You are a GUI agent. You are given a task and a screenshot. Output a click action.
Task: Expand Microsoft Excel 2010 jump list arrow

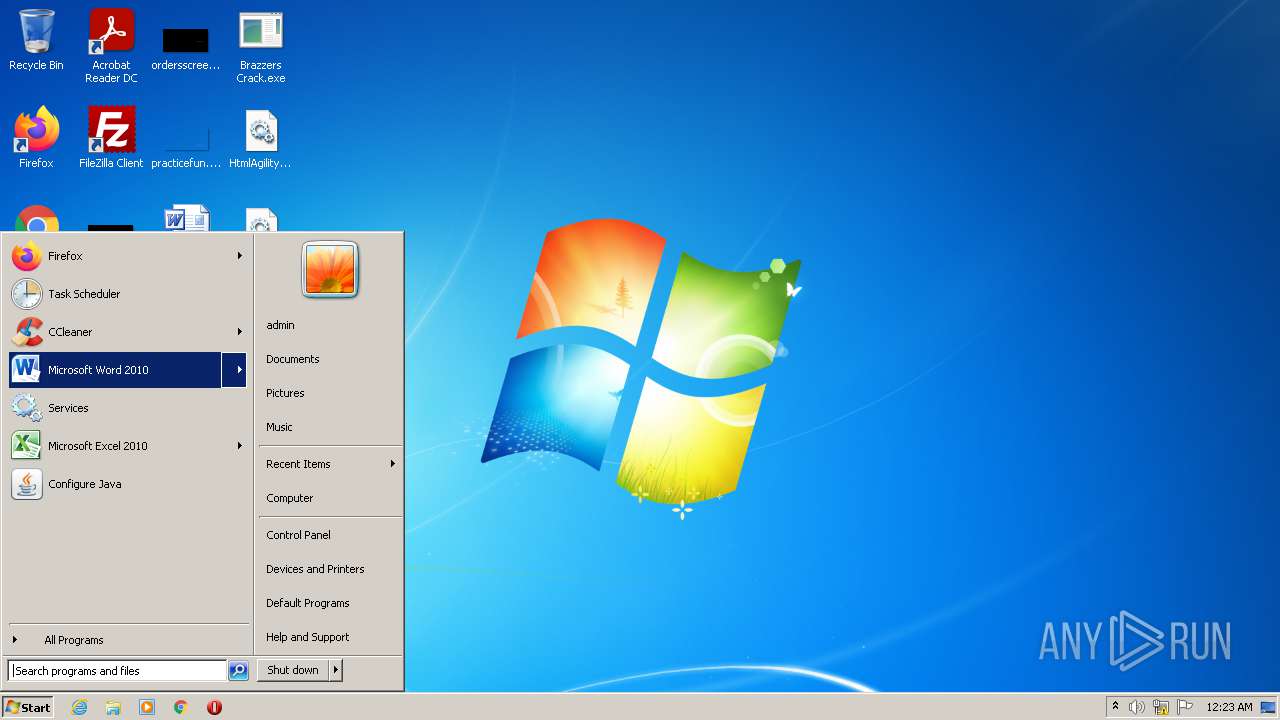click(x=239, y=446)
